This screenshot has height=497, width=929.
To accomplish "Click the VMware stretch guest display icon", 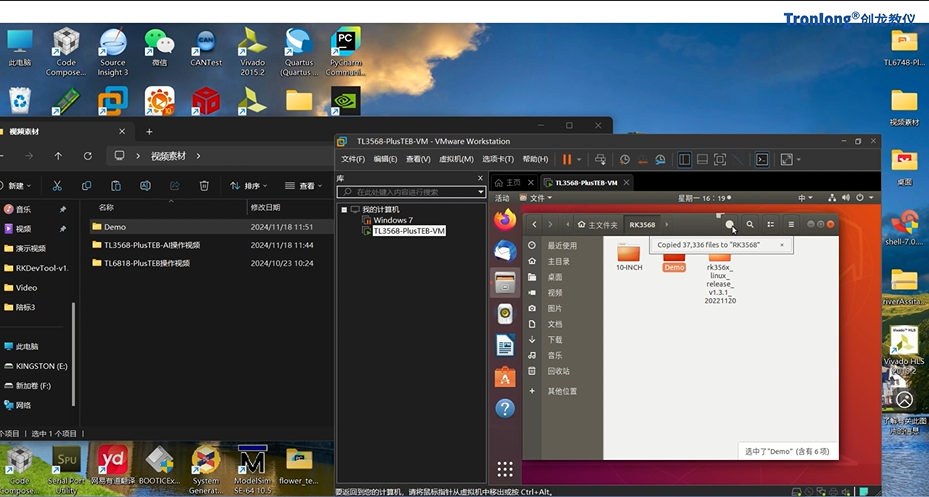I will (x=786, y=159).
